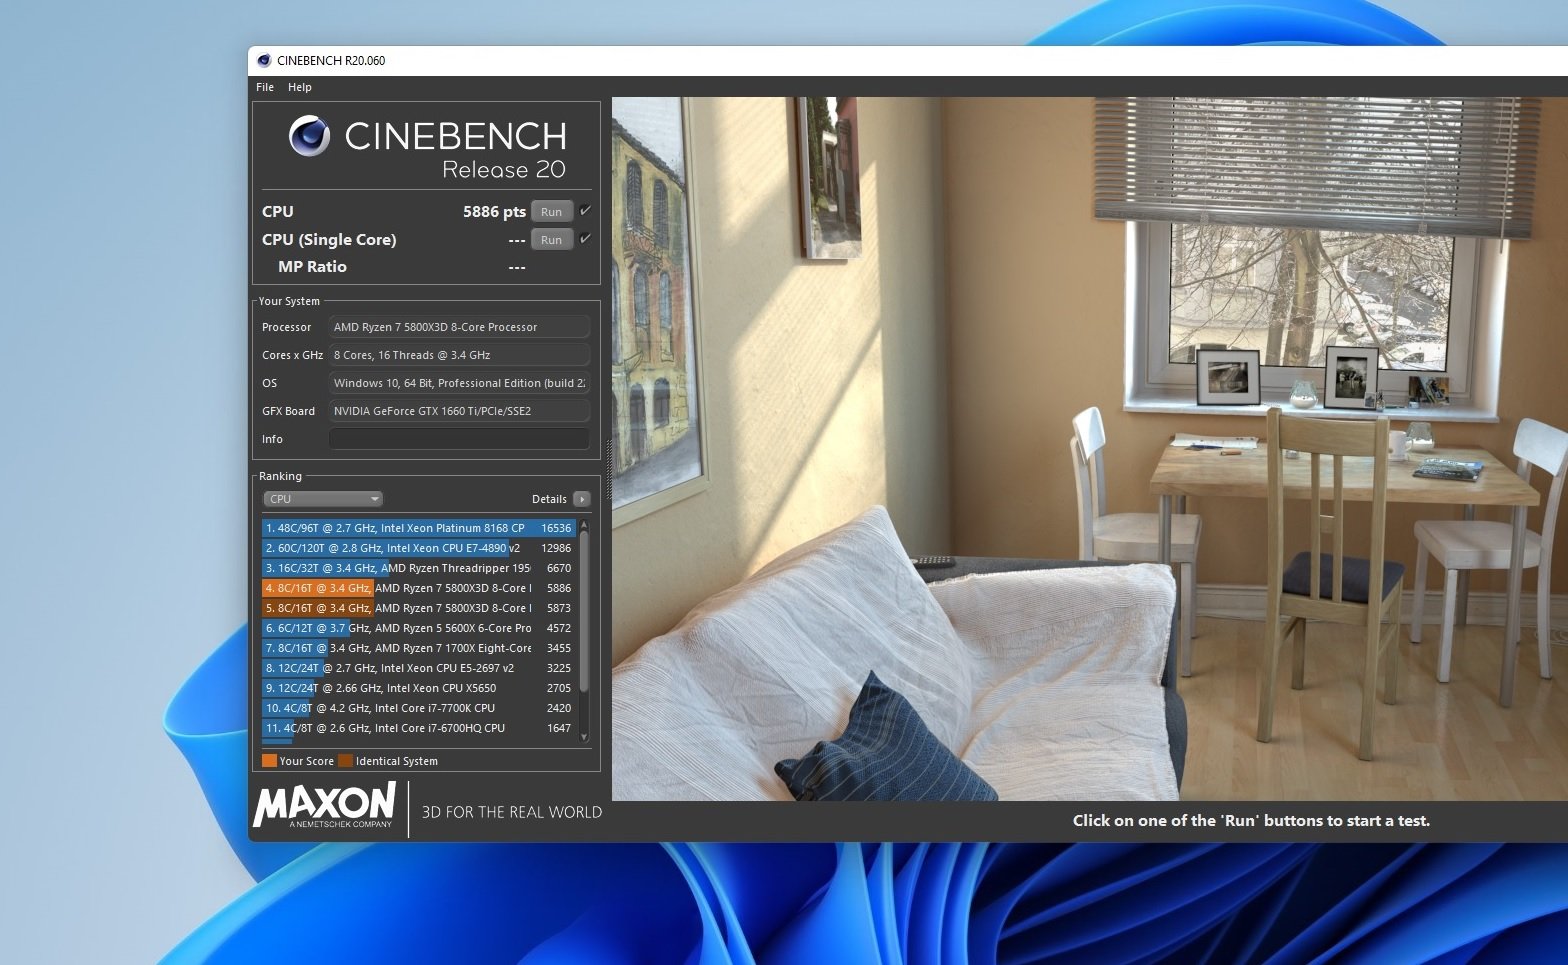Screen dimensions: 1568x965
Task: Click the GFX Board field GTX 1660 Ti
Action: pos(459,411)
